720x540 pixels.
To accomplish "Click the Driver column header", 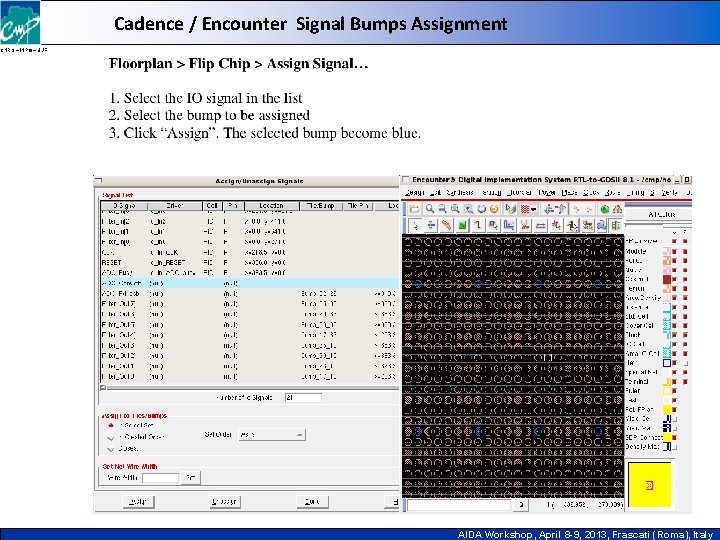I will [x=175, y=206].
